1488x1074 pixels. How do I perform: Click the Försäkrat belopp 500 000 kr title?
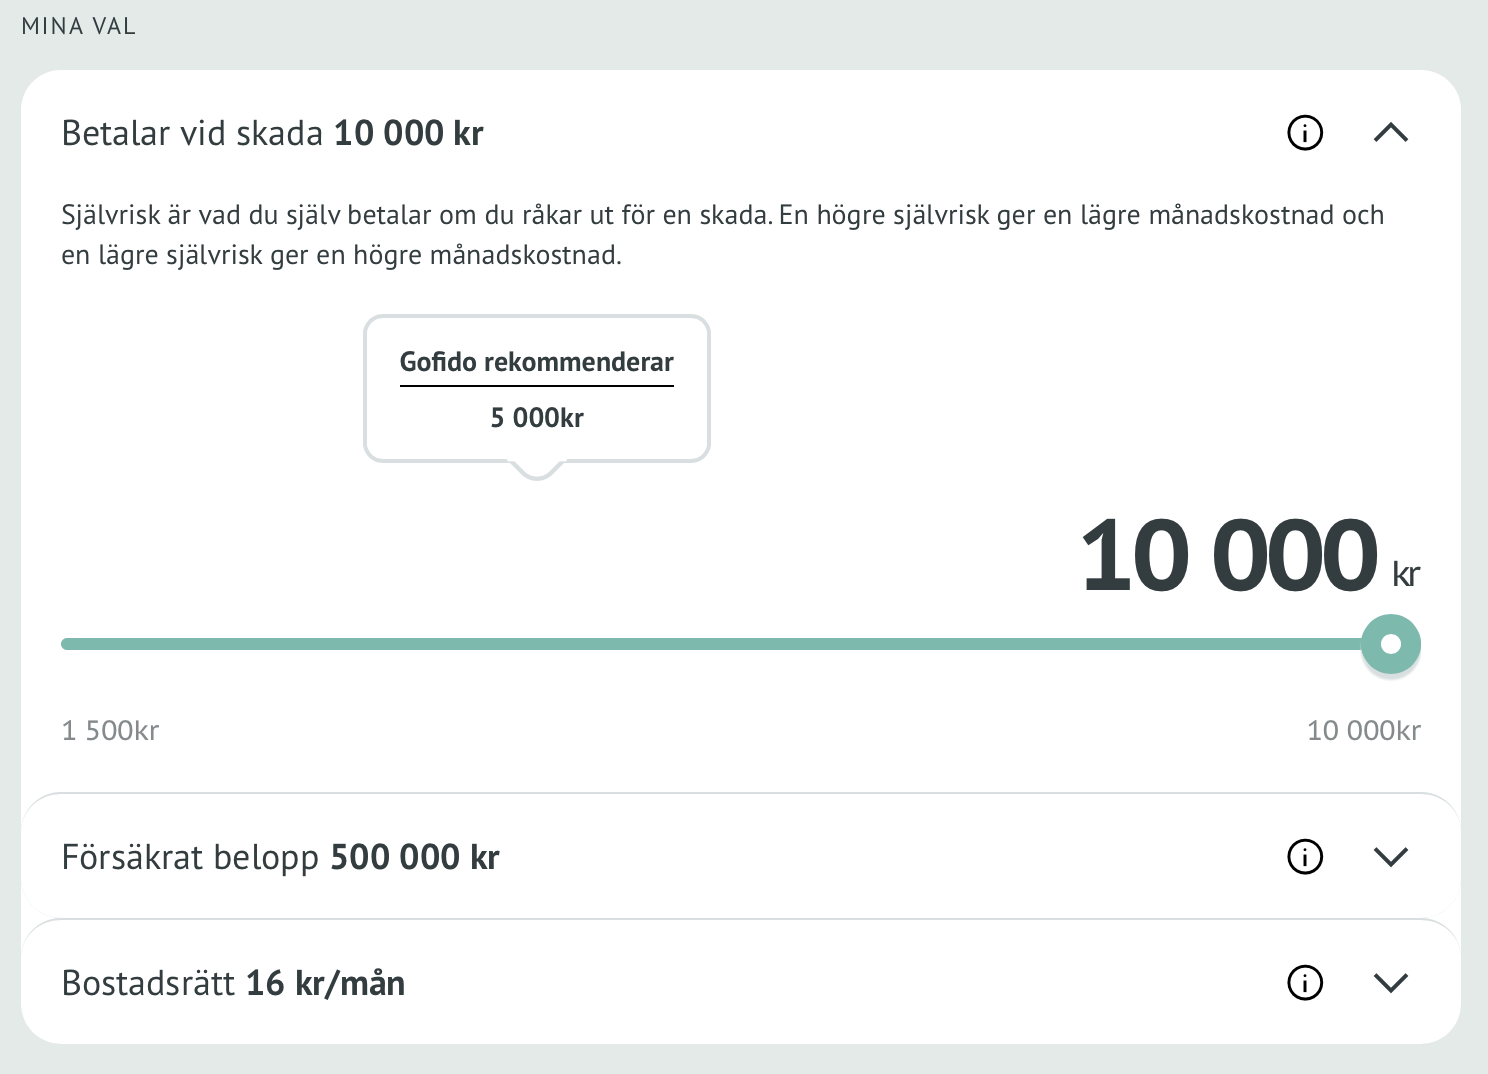click(x=280, y=857)
